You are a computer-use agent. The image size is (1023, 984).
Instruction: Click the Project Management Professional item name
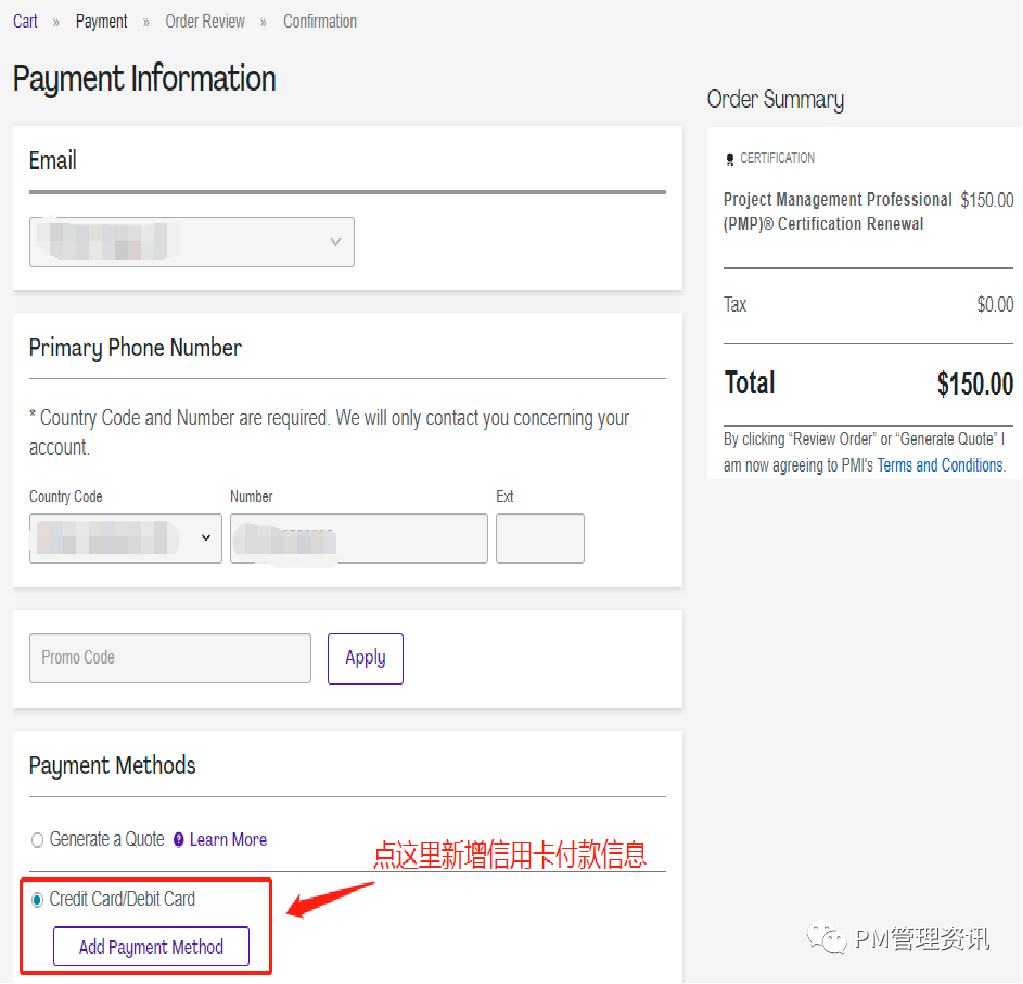click(x=838, y=211)
